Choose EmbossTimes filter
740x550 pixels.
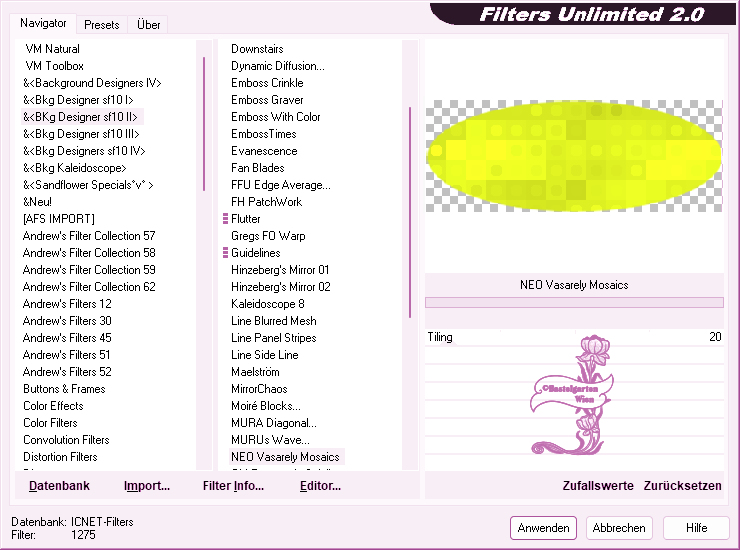tap(263, 134)
